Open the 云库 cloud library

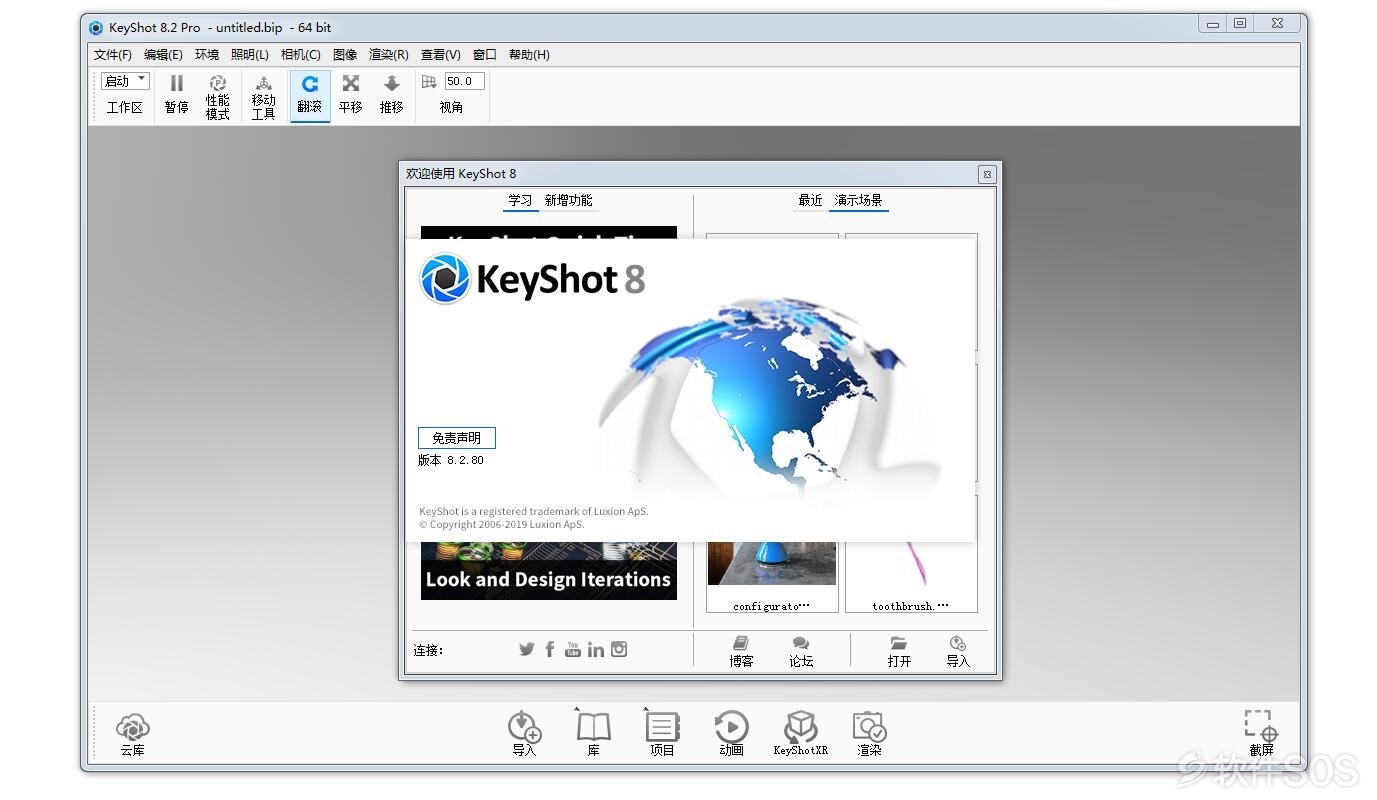point(133,734)
